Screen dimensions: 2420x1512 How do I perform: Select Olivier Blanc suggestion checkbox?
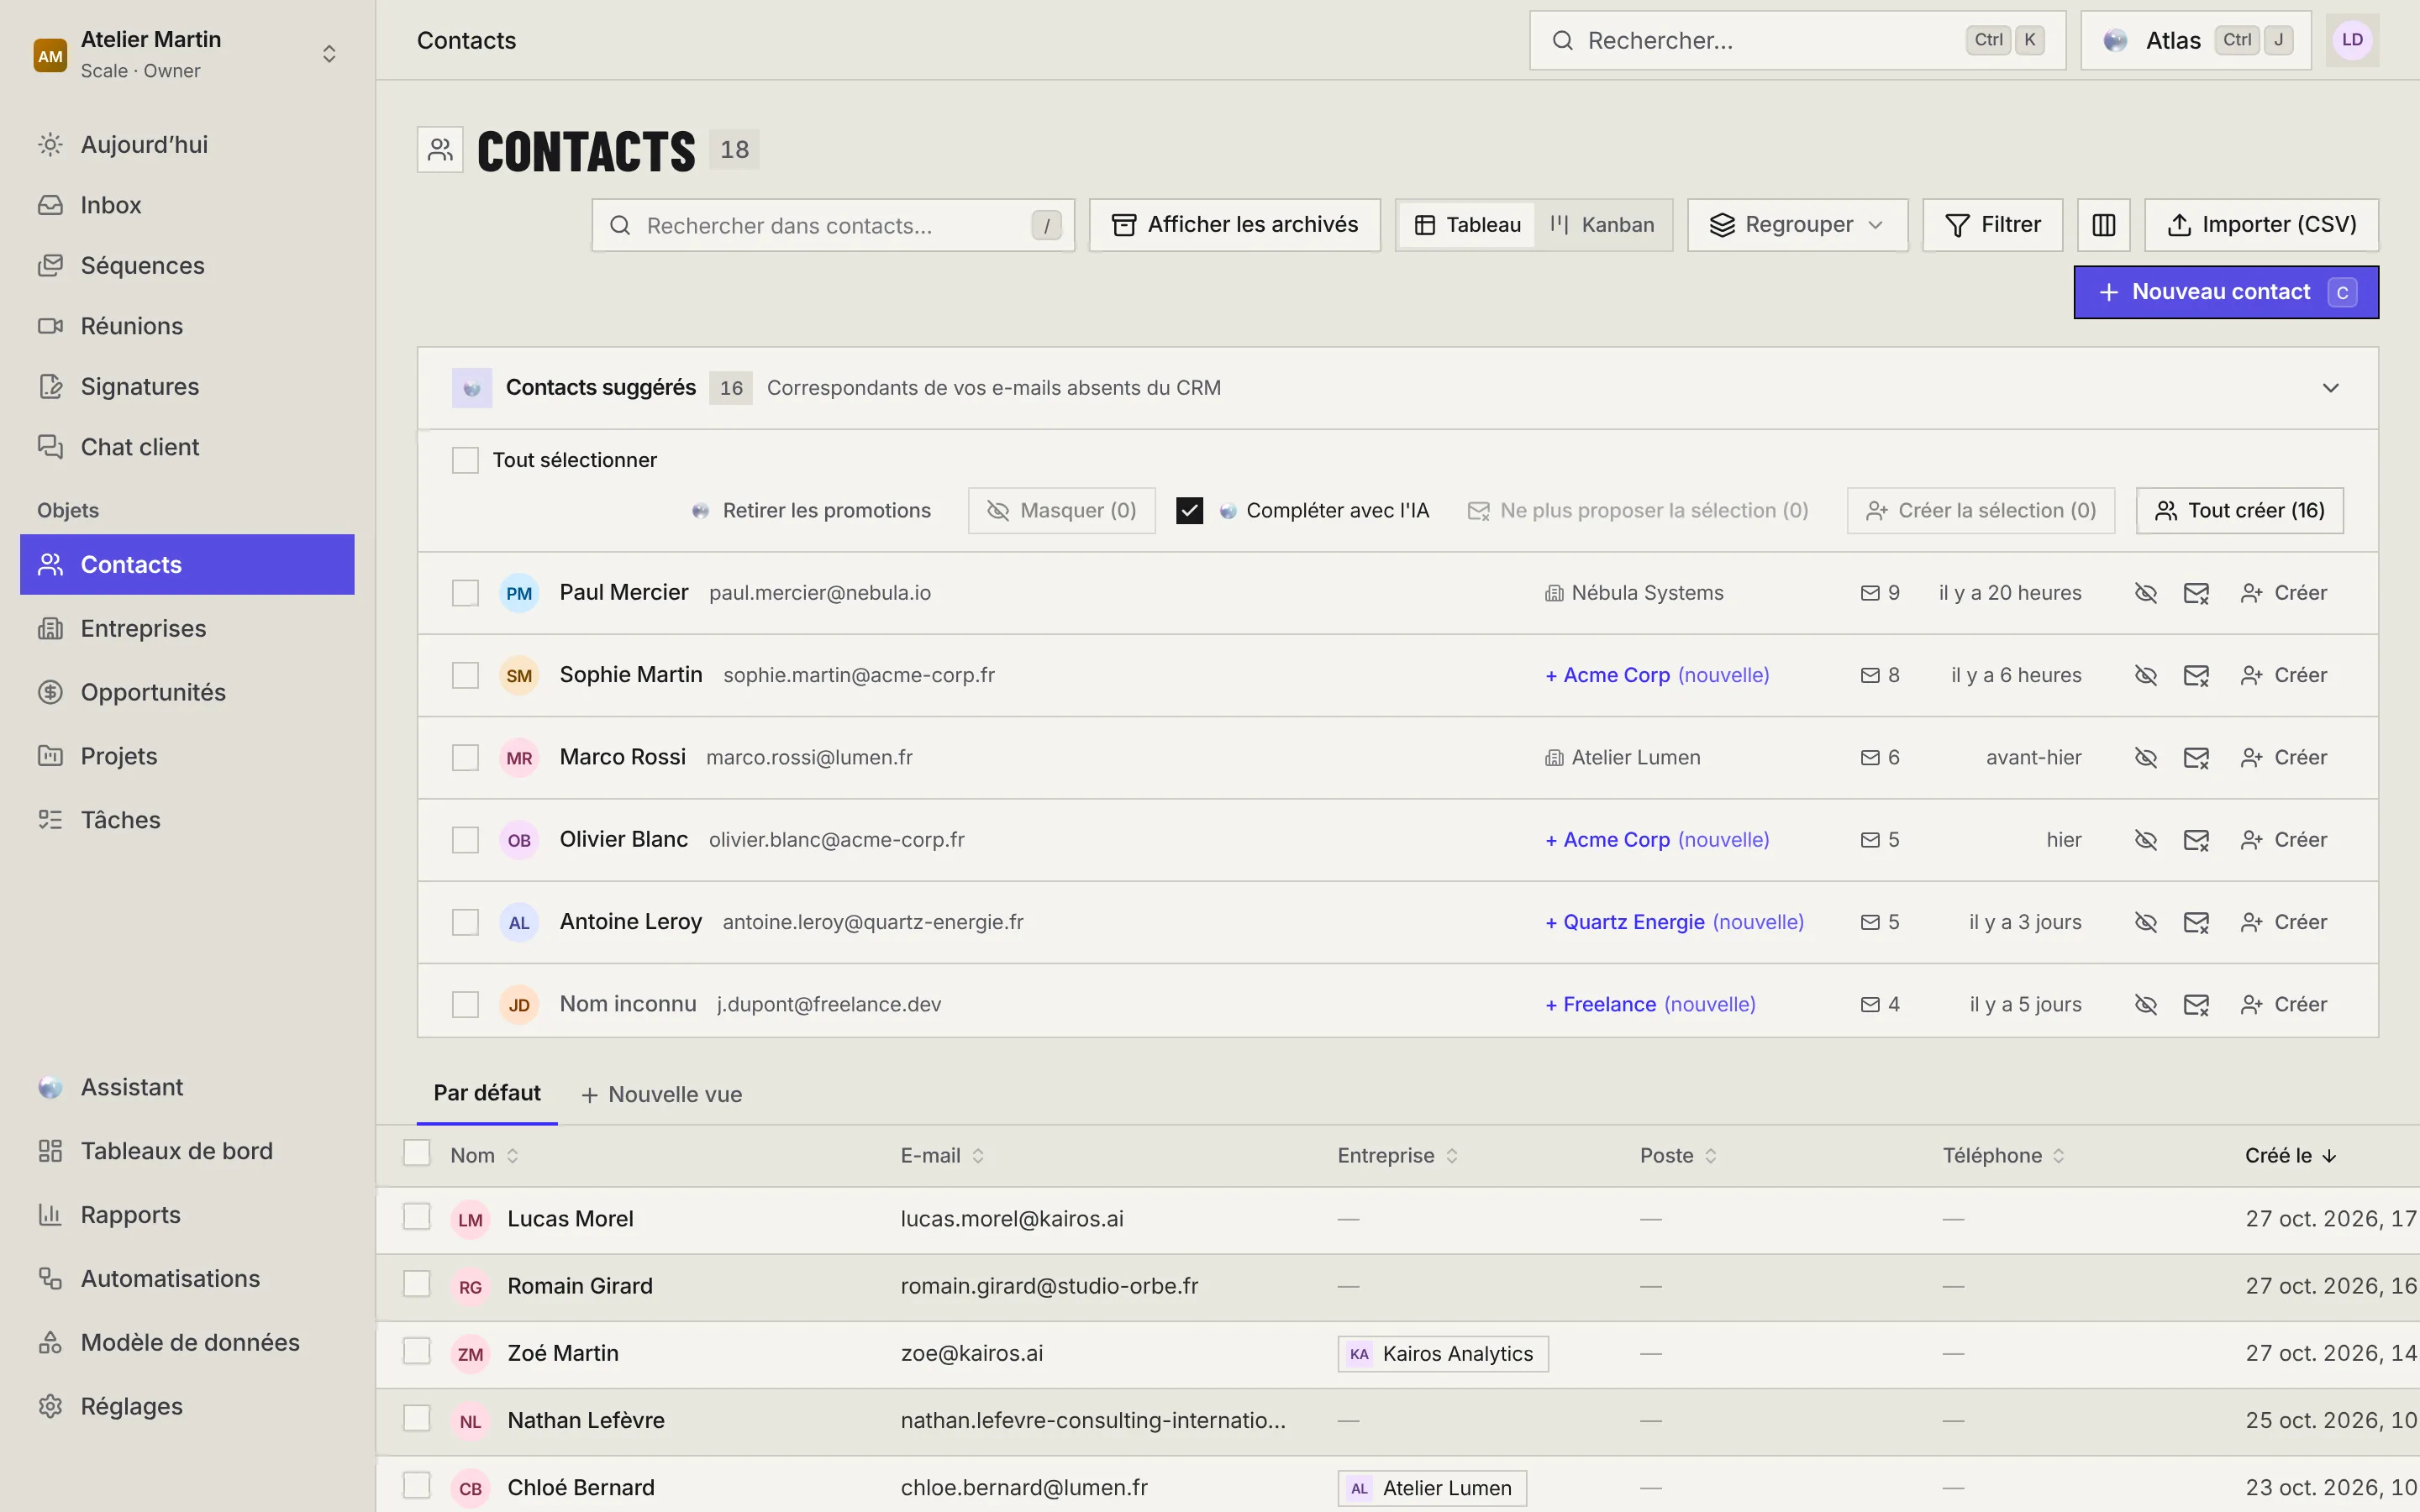pyautogui.click(x=465, y=840)
